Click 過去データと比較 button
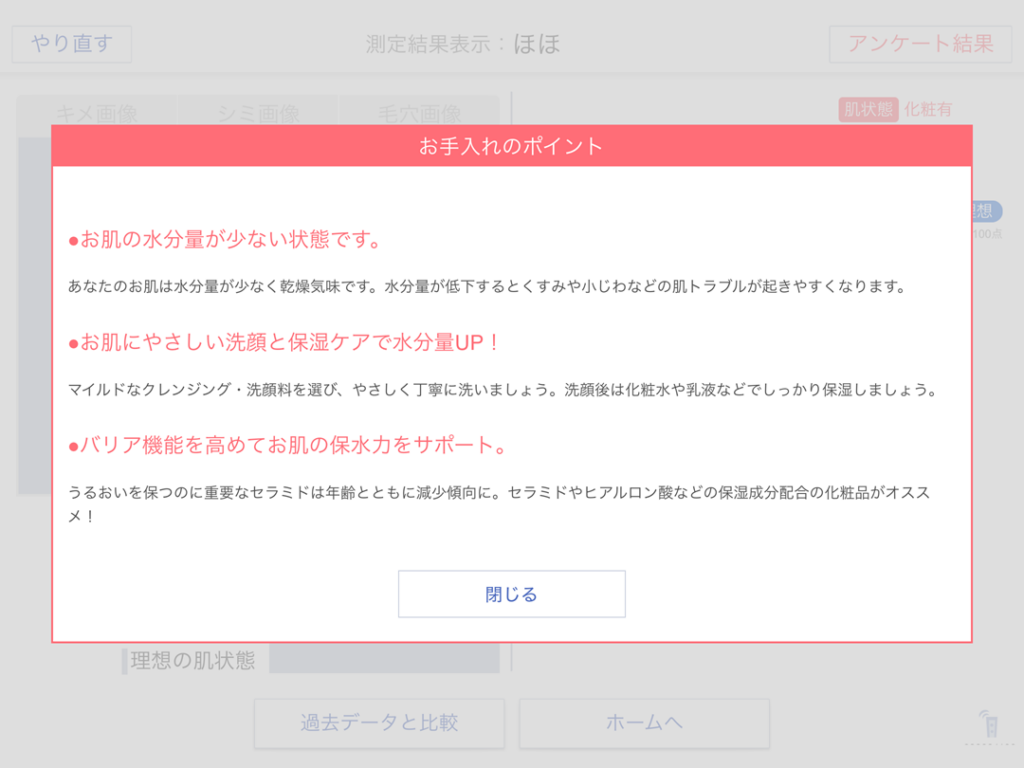 (379, 723)
